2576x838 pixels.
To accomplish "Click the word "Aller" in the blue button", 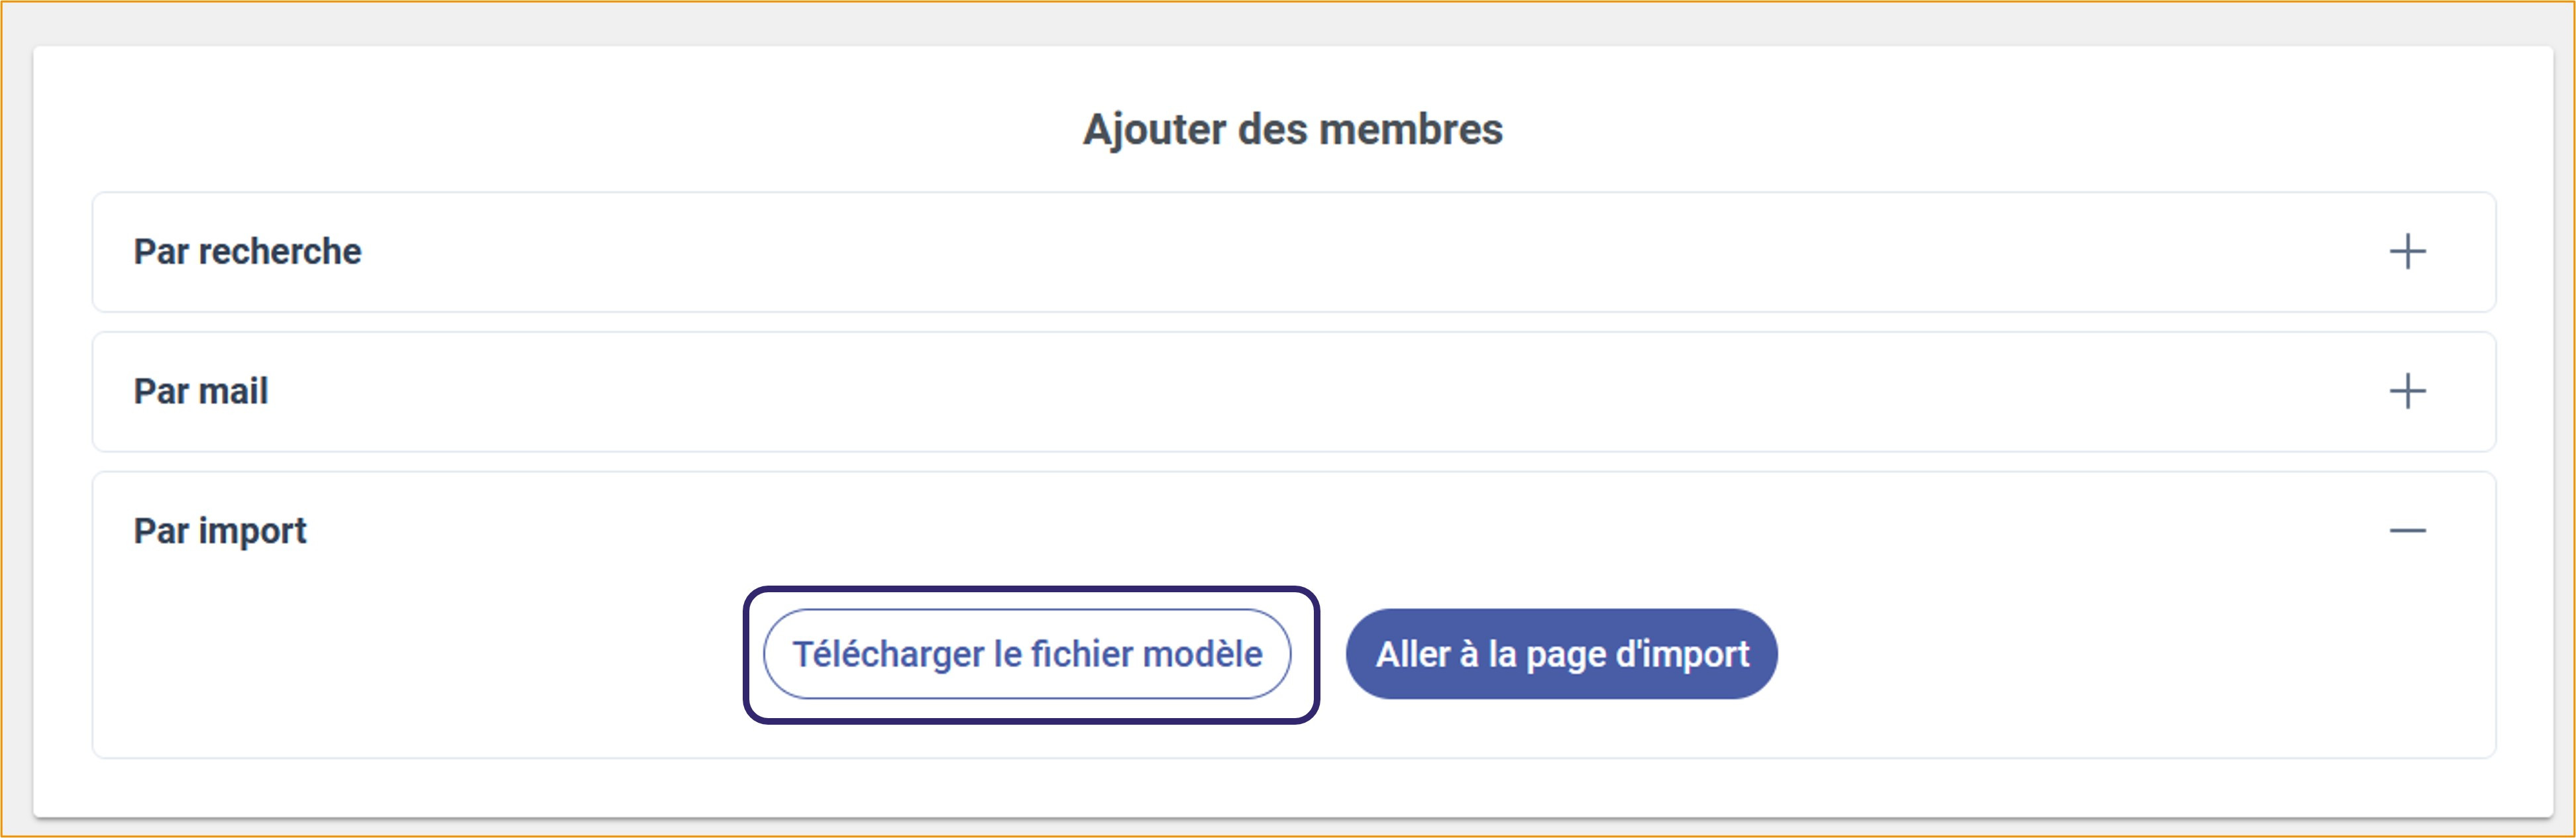I will [x=1412, y=654].
